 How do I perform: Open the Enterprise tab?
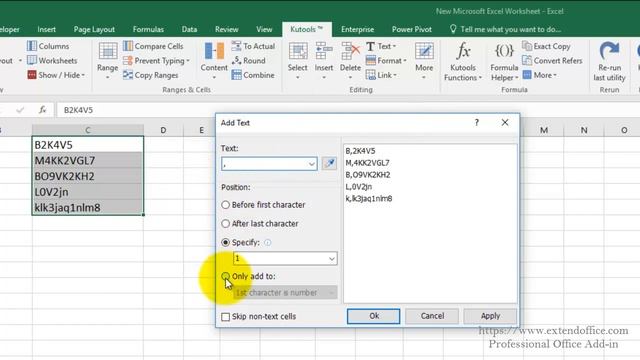point(358,29)
